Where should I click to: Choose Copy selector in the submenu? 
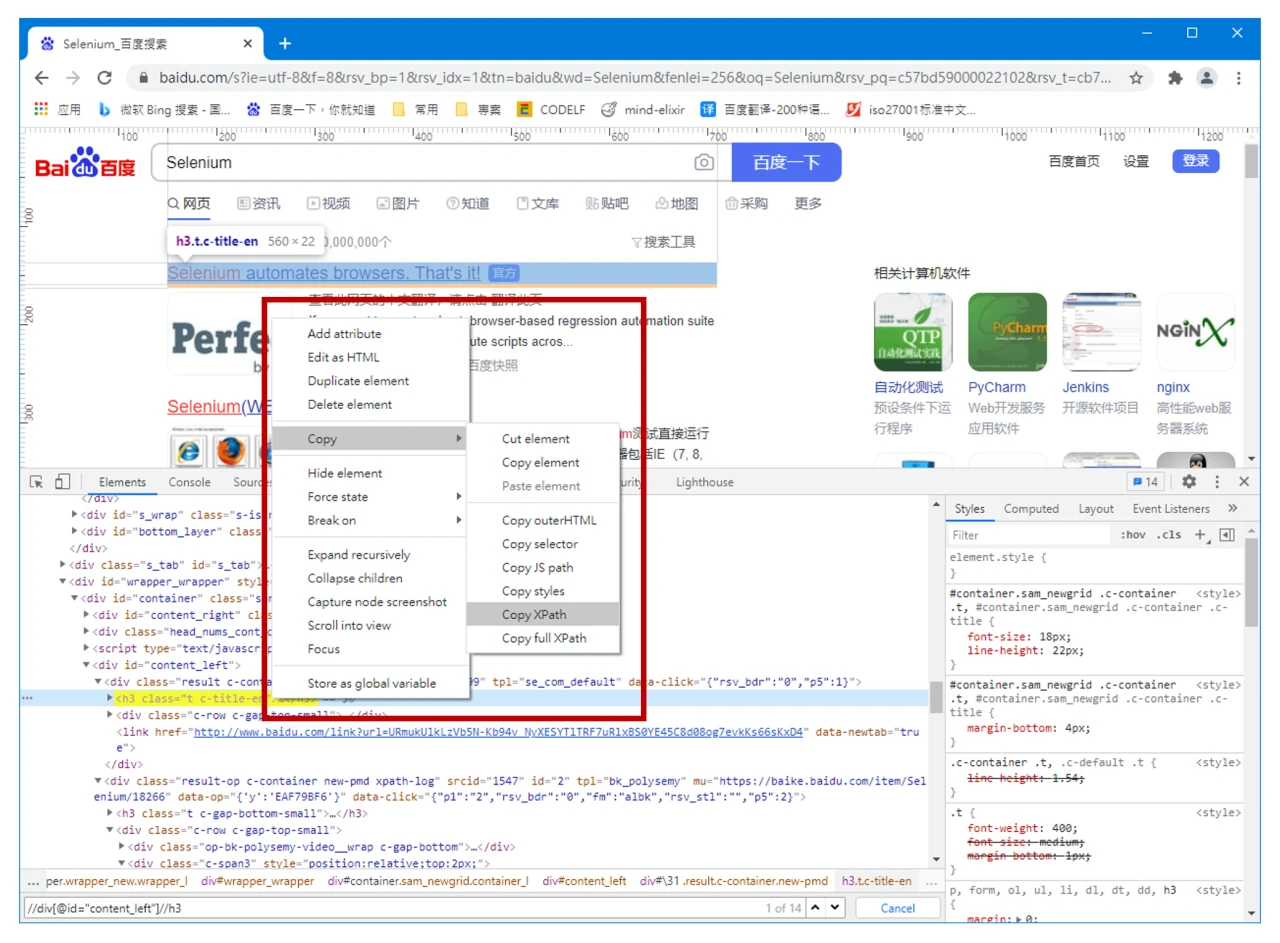point(544,544)
